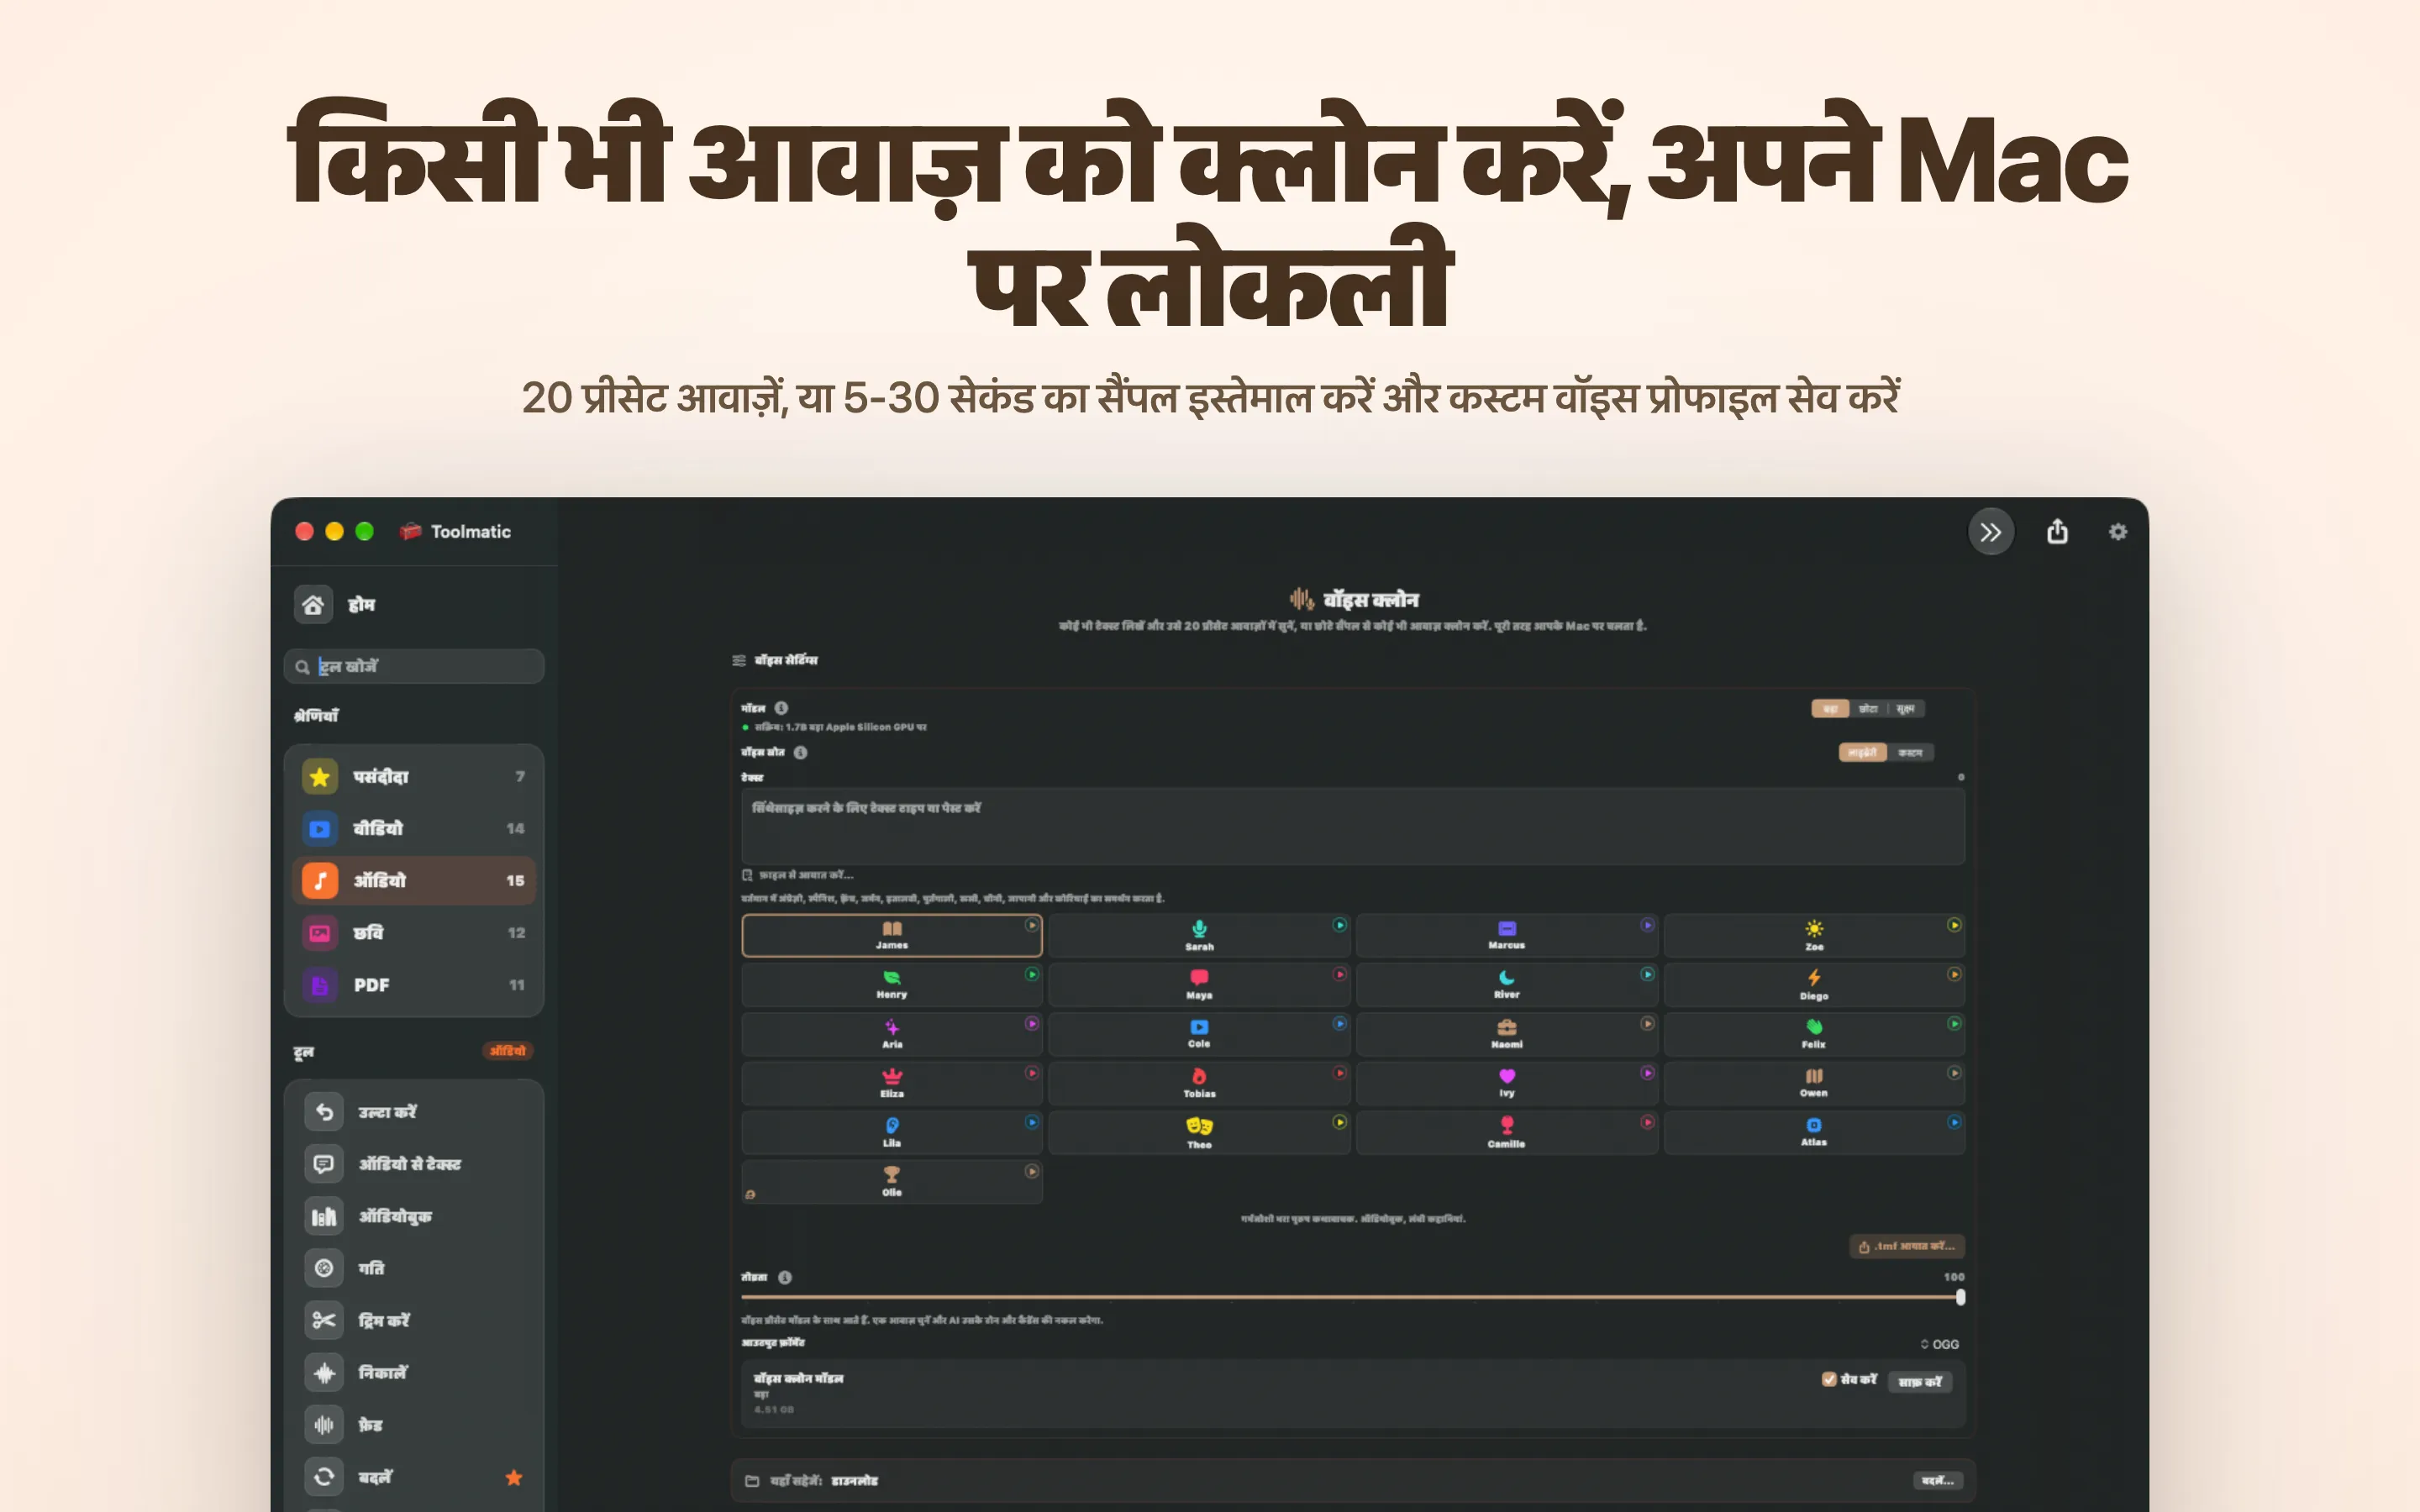
Task: Click फ़ाइल से आयात करें link
Action: pos(798,875)
